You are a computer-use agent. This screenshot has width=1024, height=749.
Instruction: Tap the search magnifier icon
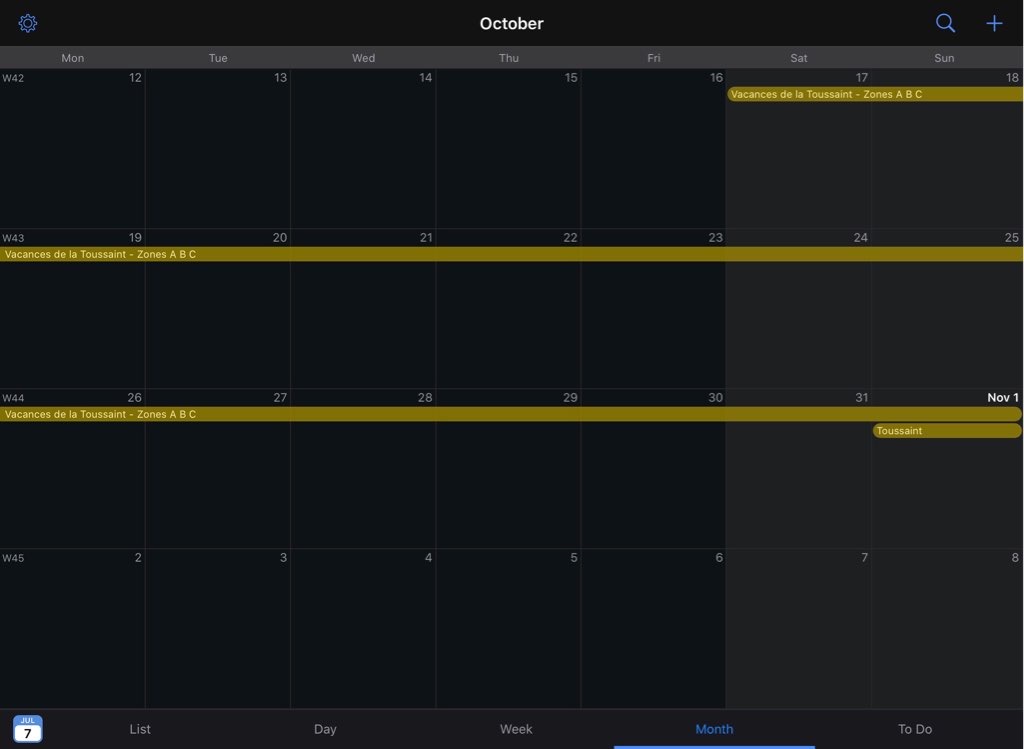click(x=945, y=23)
